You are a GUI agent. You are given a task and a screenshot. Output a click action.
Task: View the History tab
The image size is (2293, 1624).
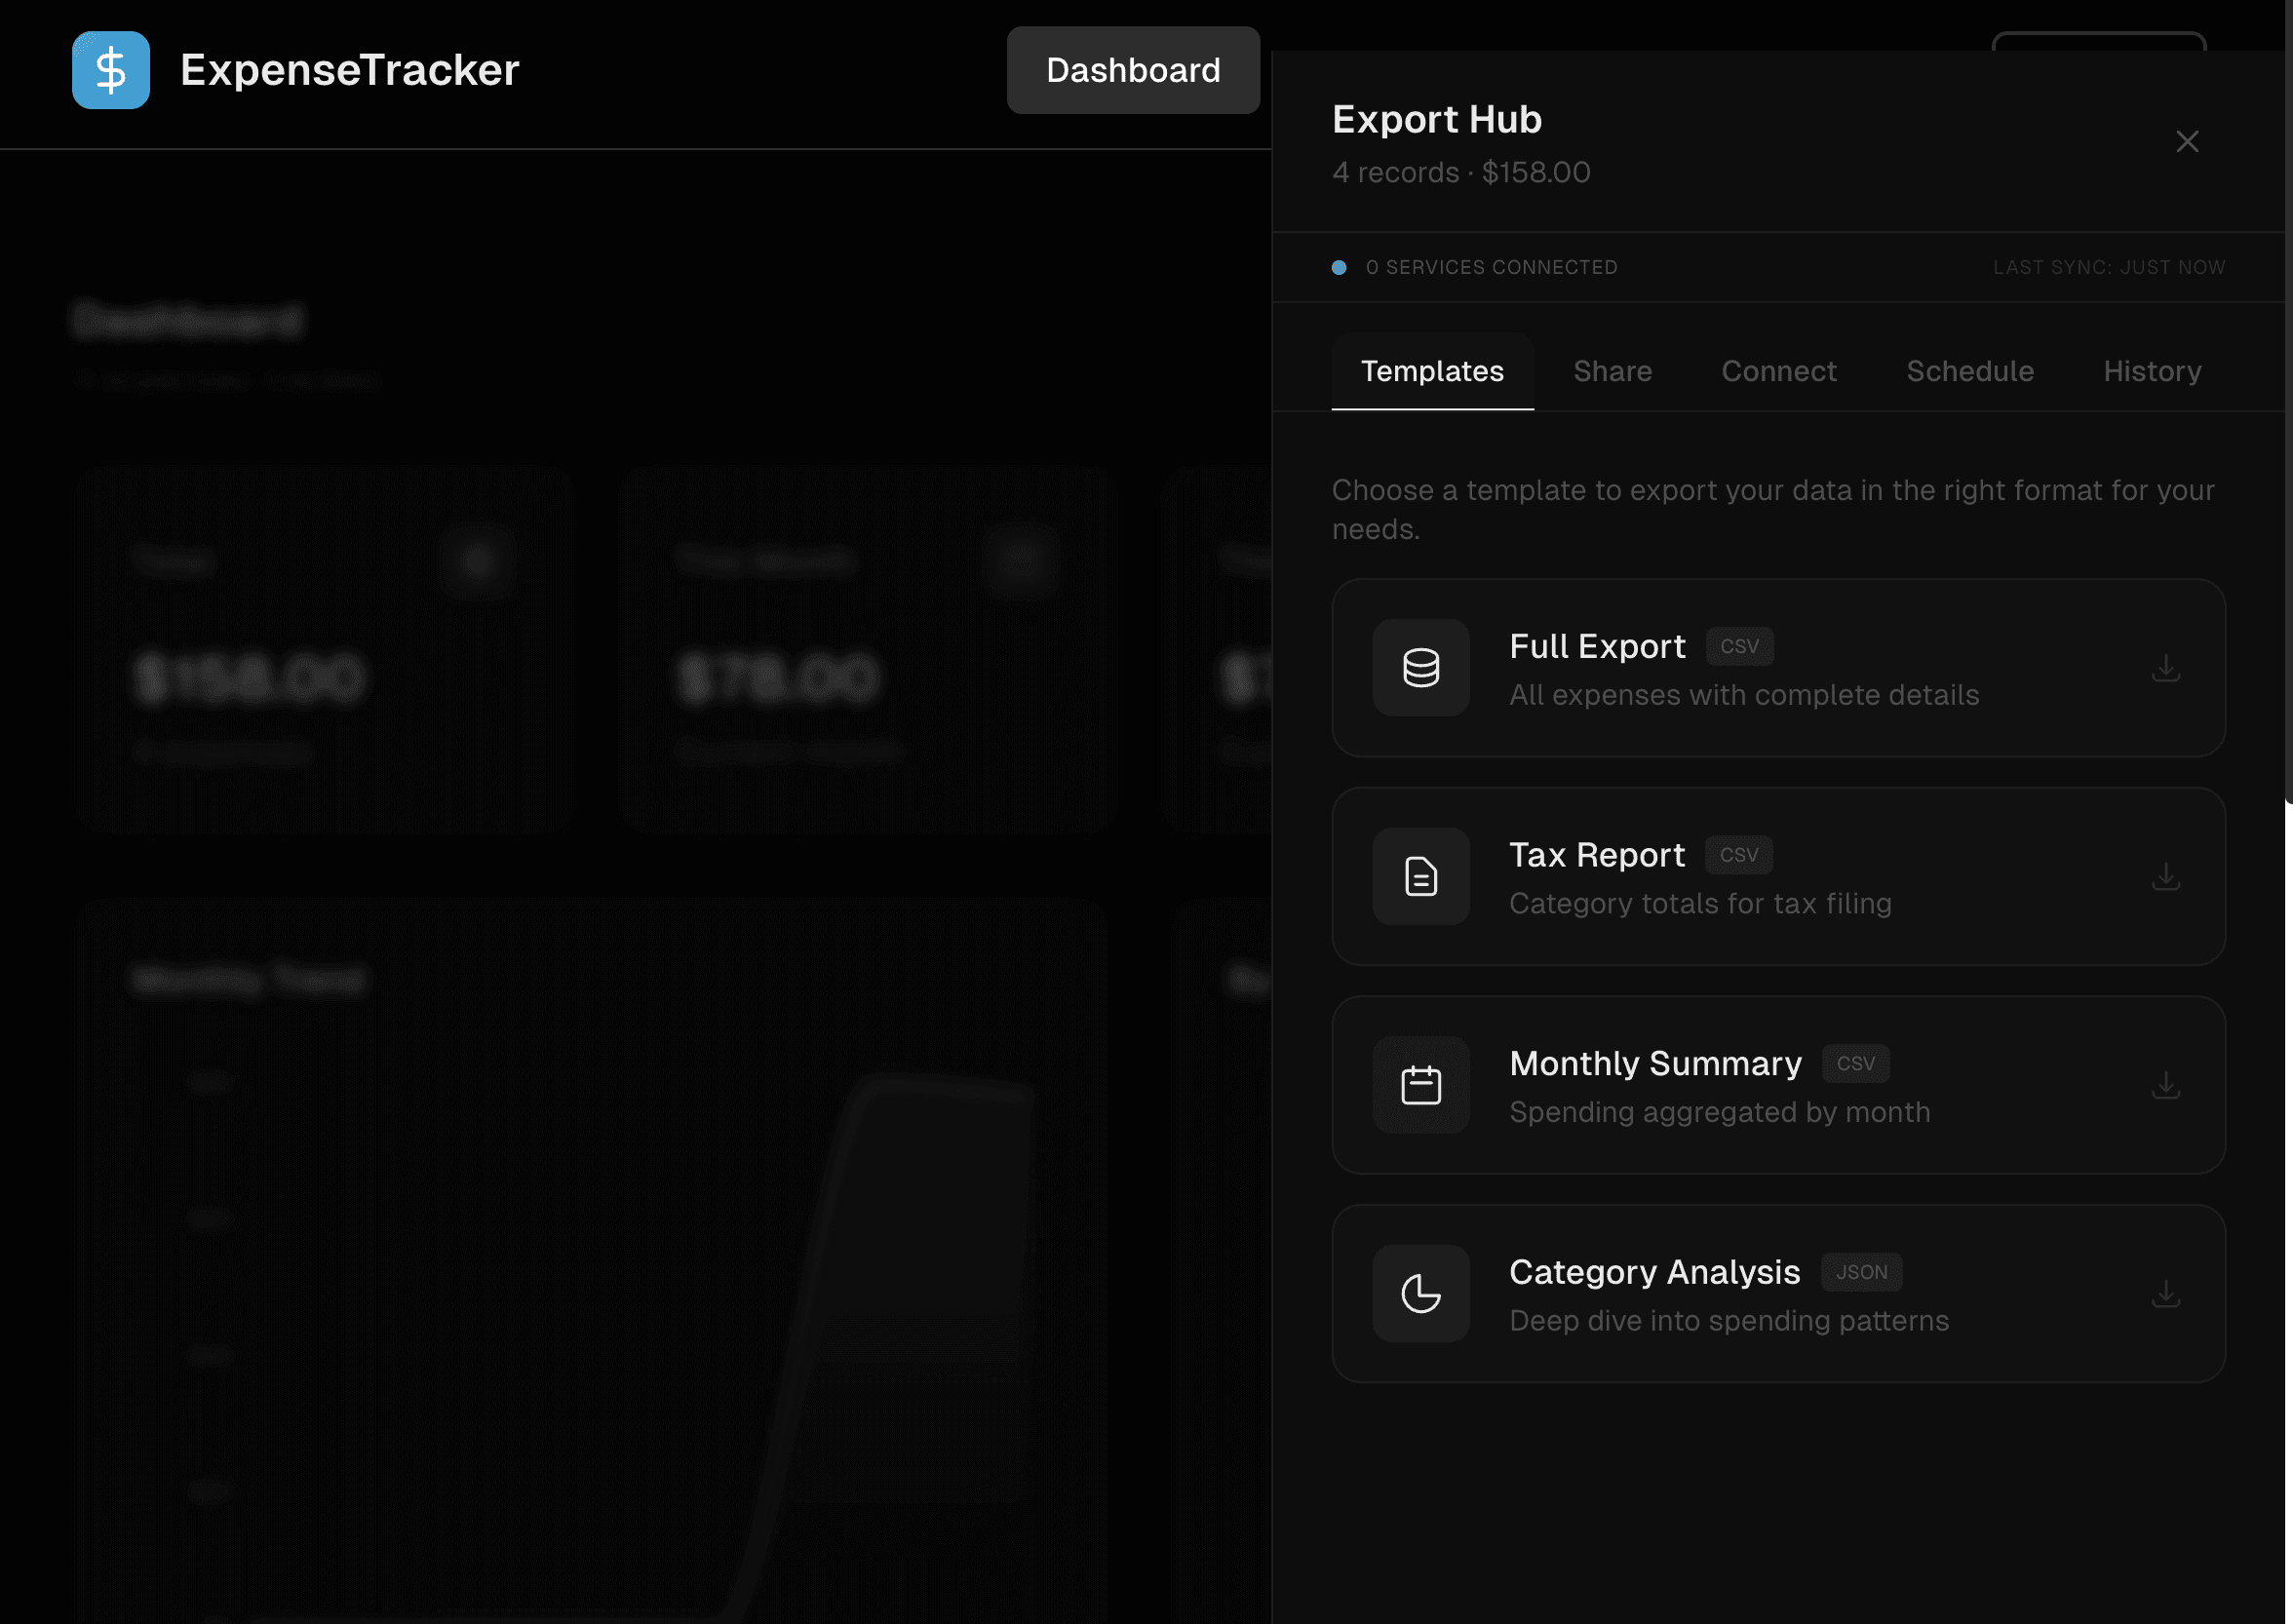click(2151, 372)
